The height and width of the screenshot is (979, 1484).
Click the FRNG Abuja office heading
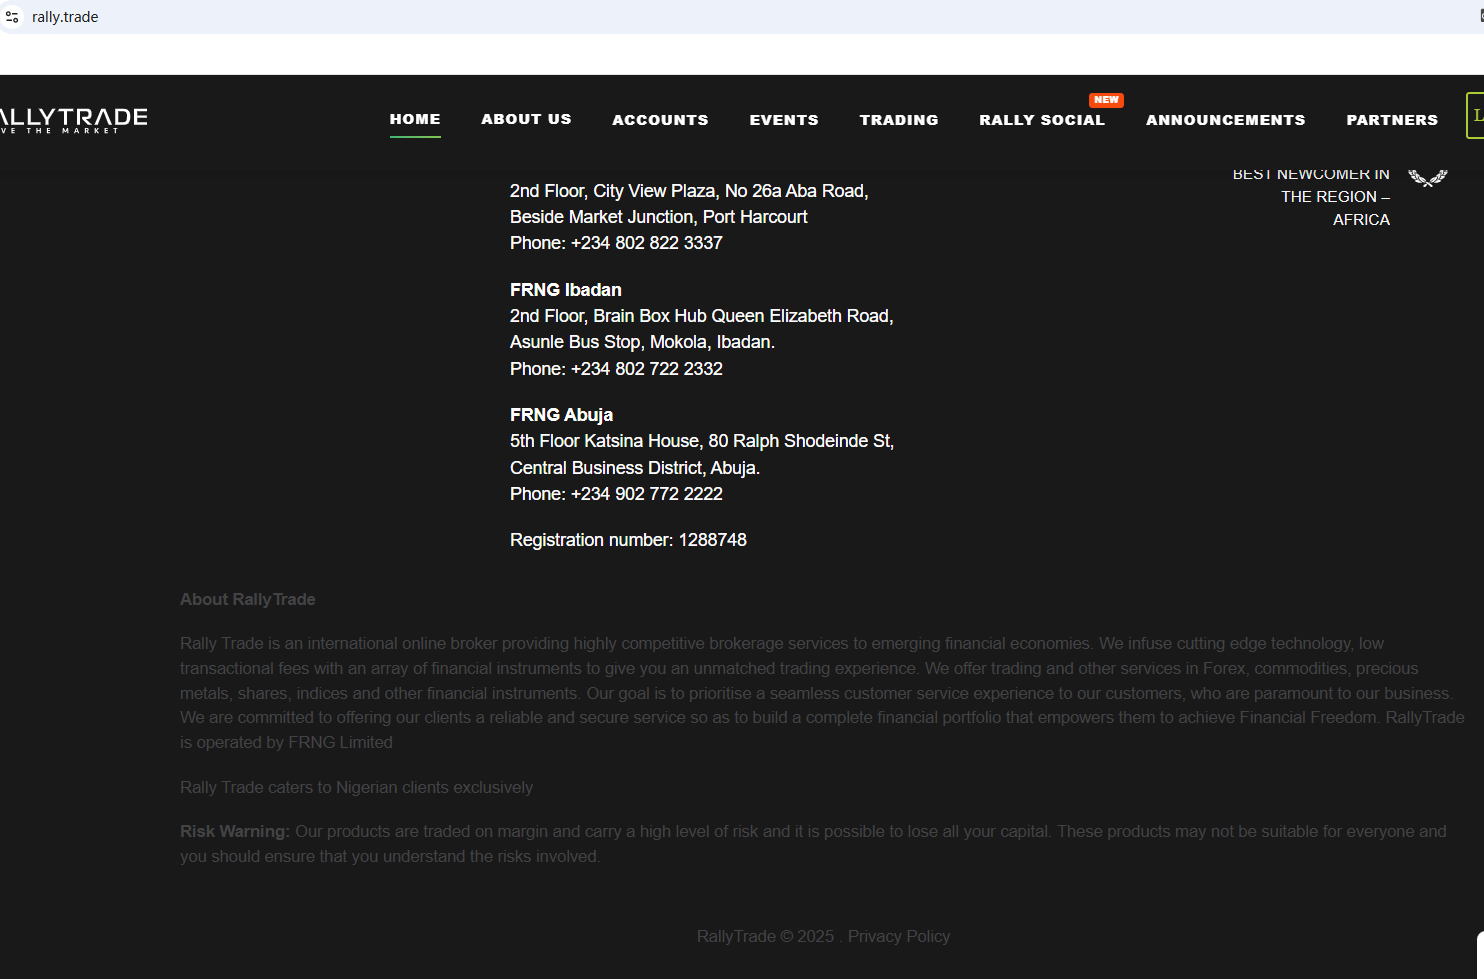(x=561, y=415)
